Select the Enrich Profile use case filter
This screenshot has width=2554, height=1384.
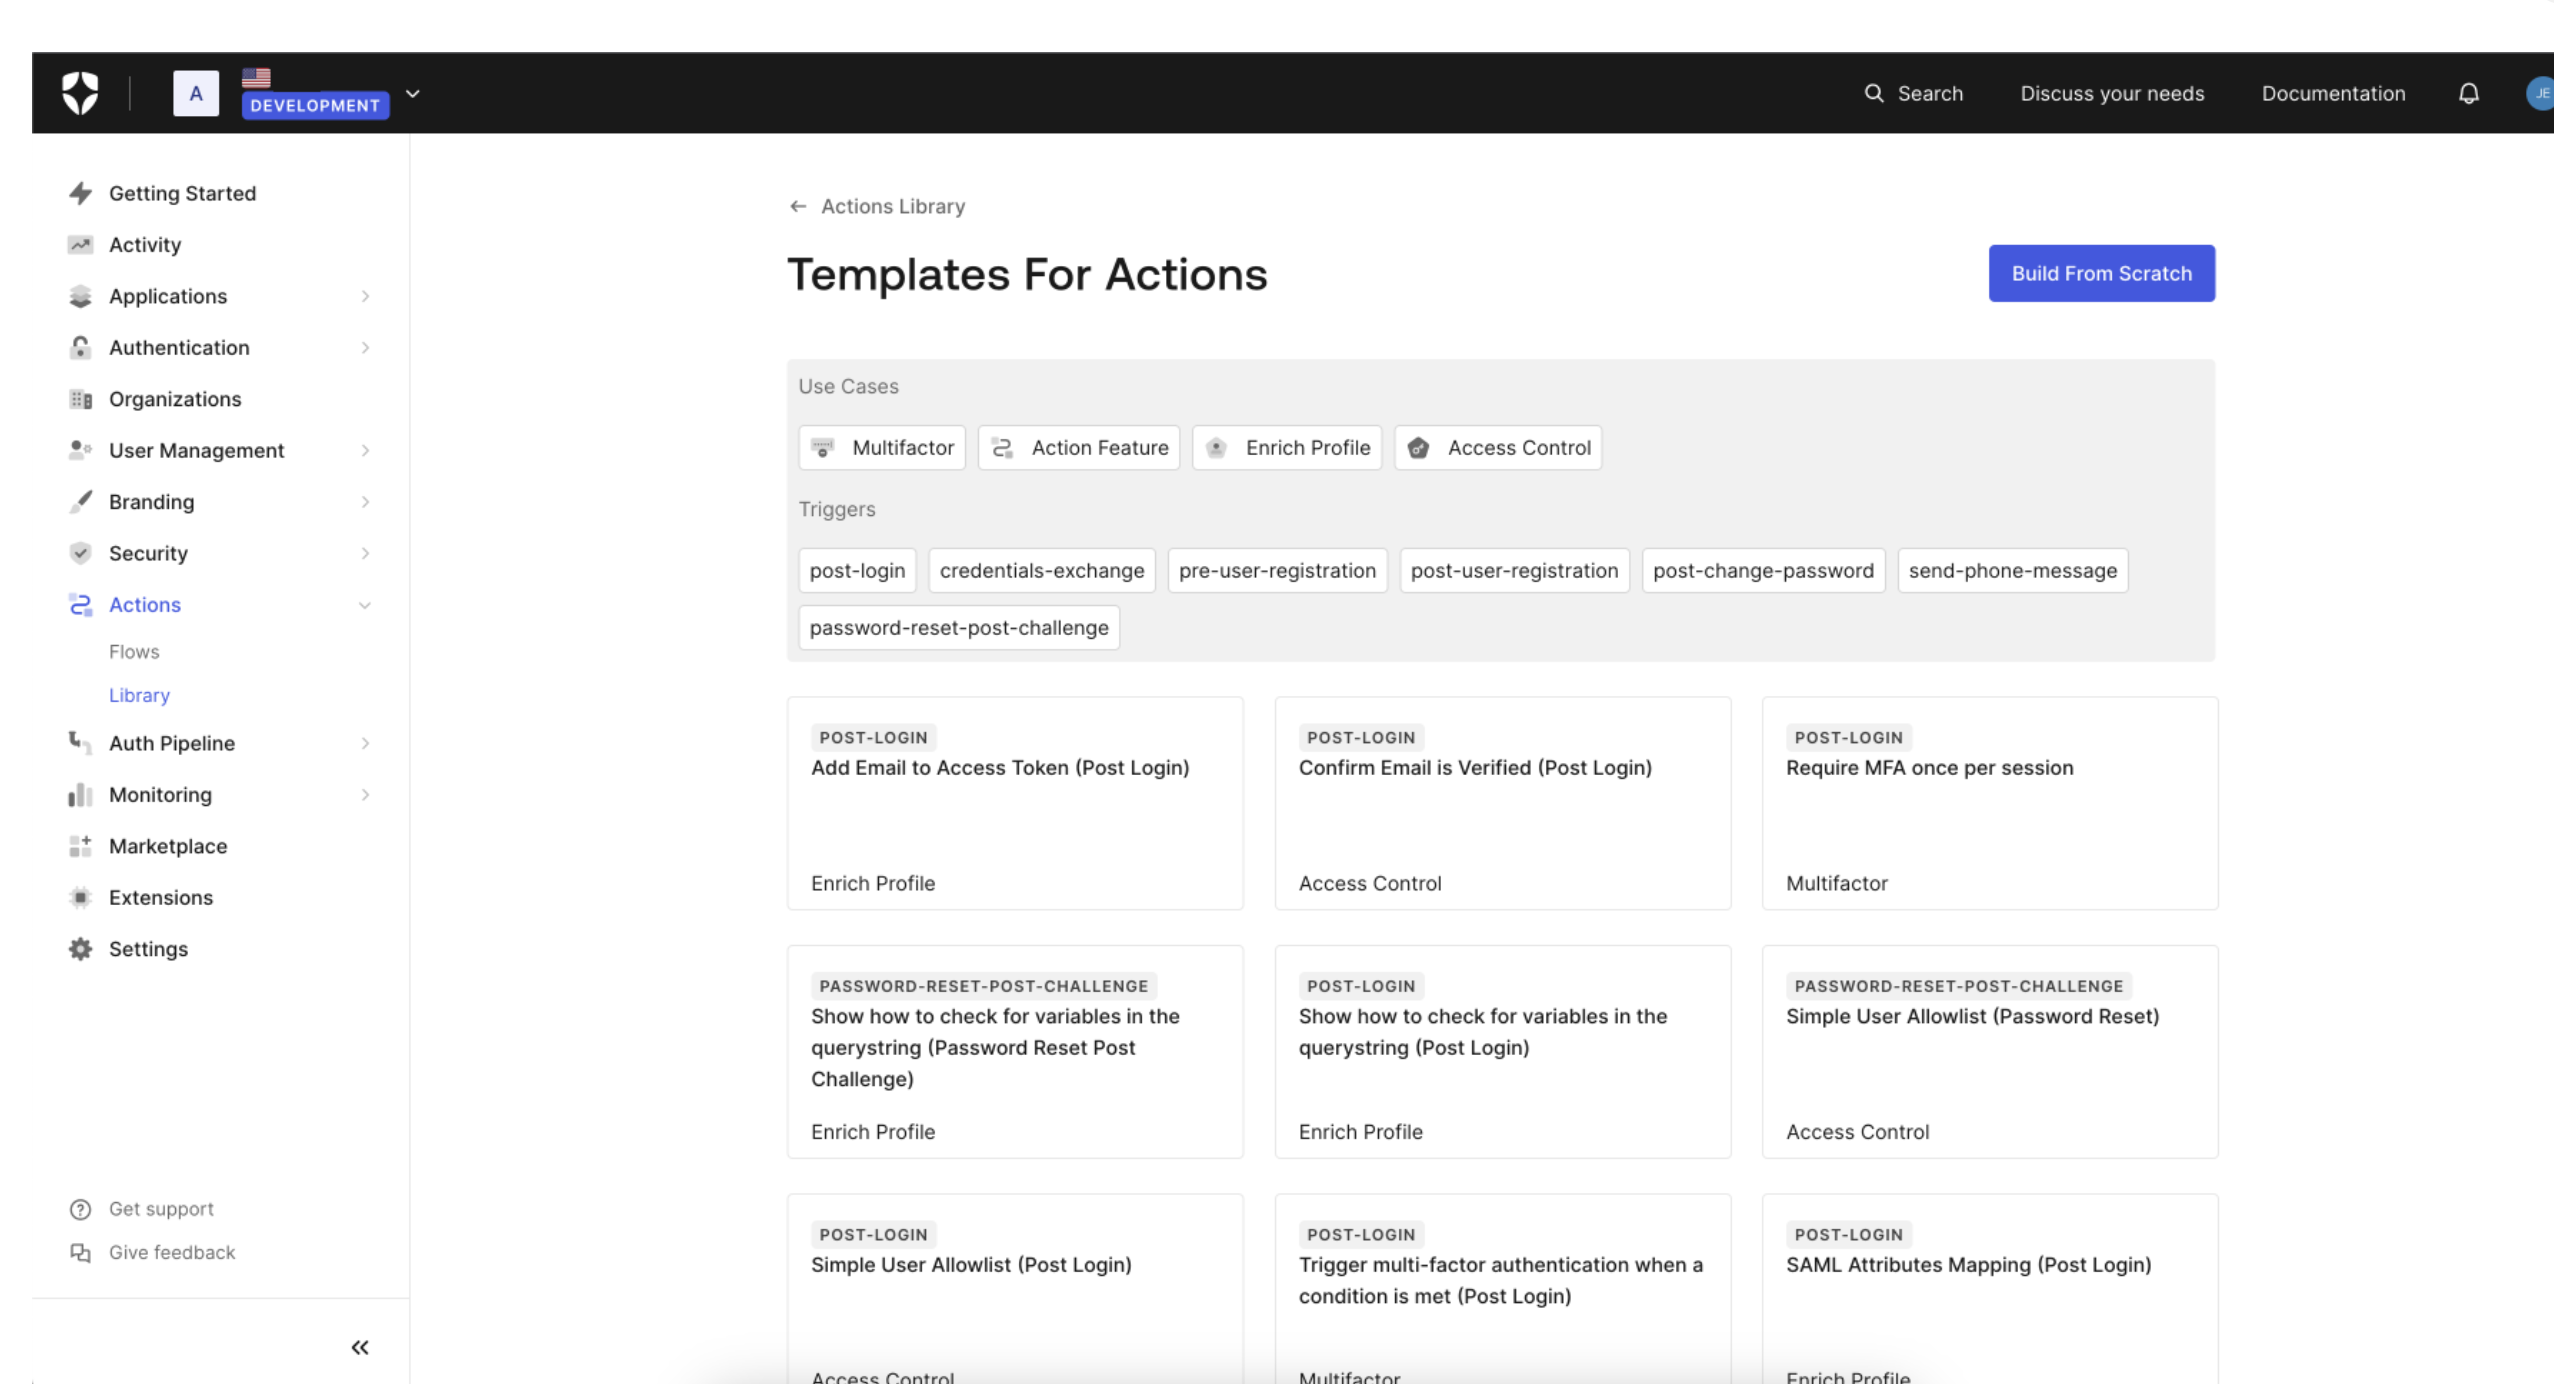tap(1288, 447)
